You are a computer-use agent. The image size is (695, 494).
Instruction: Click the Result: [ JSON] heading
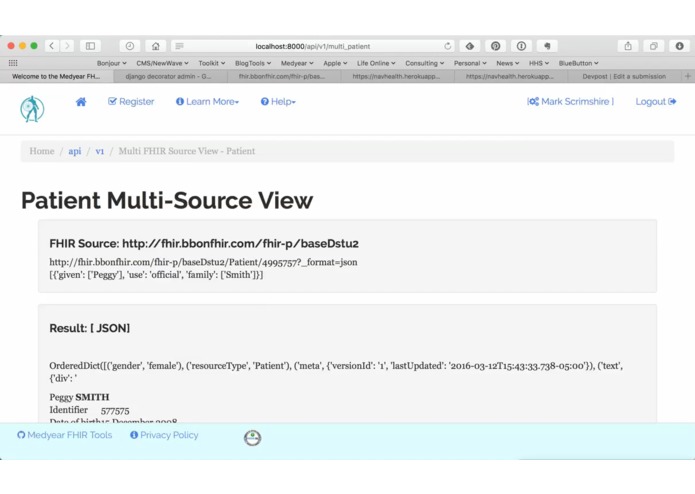point(90,328)
